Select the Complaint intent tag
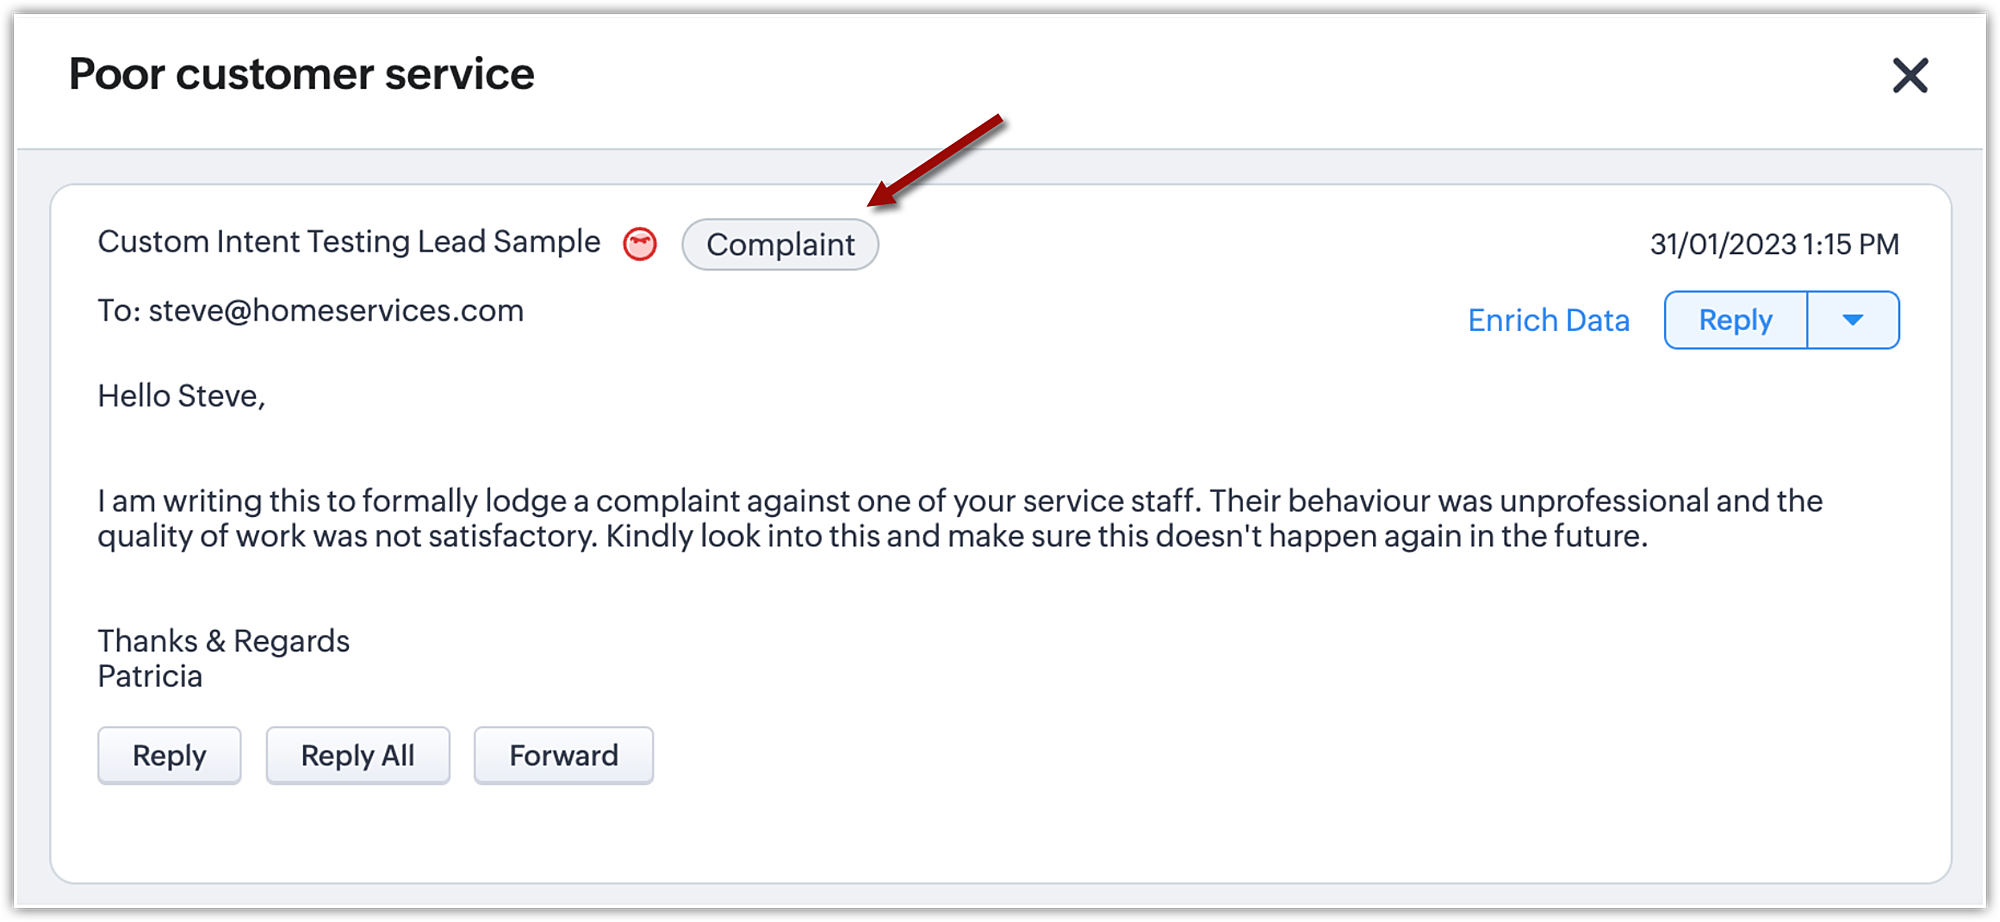 pos(780,244)
